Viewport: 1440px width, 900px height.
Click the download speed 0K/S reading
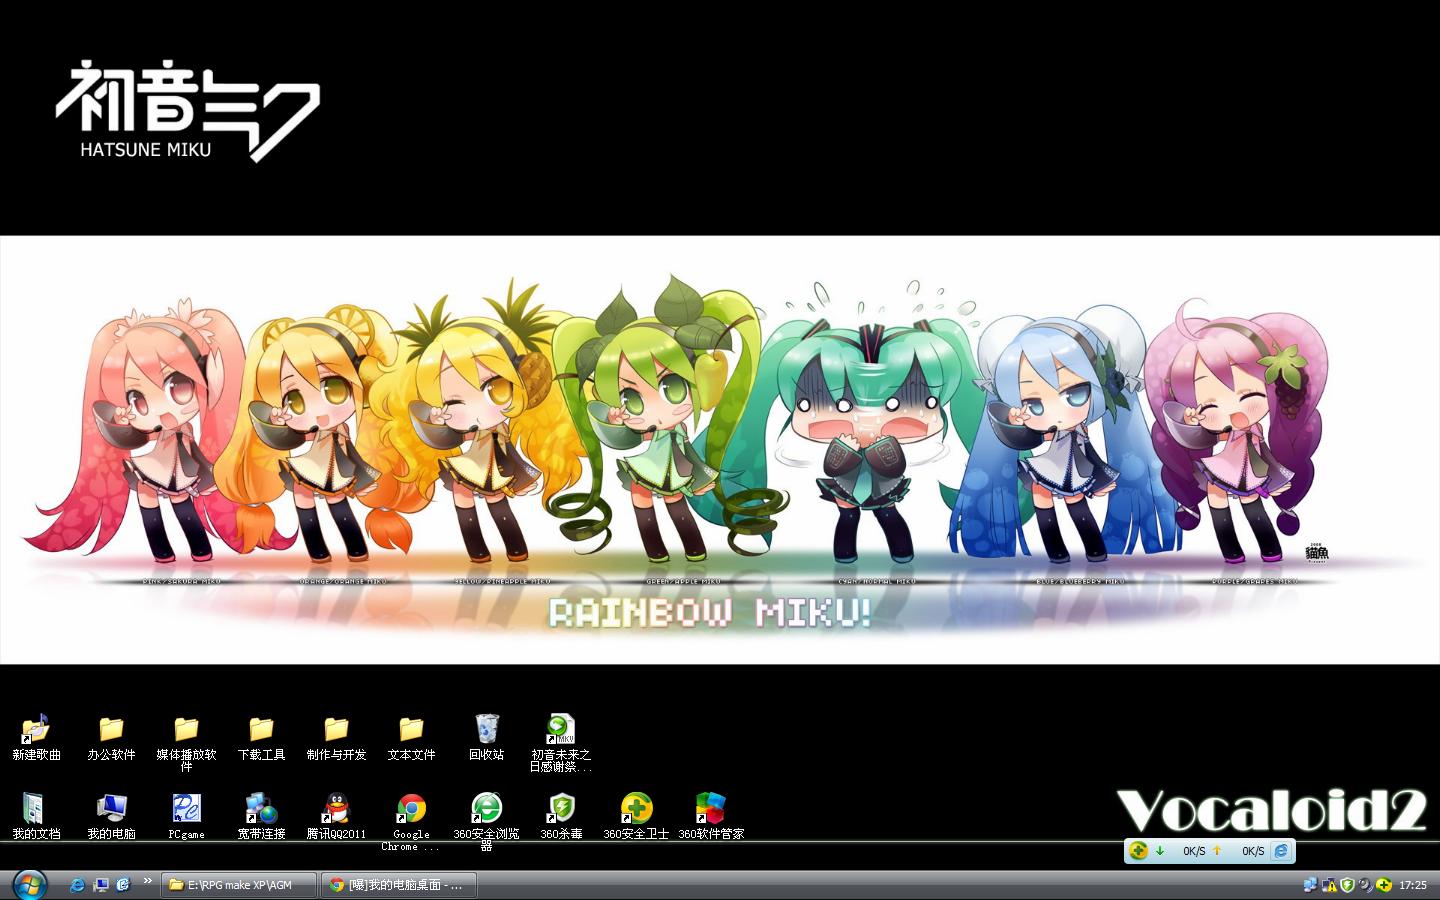(1194, 852)
